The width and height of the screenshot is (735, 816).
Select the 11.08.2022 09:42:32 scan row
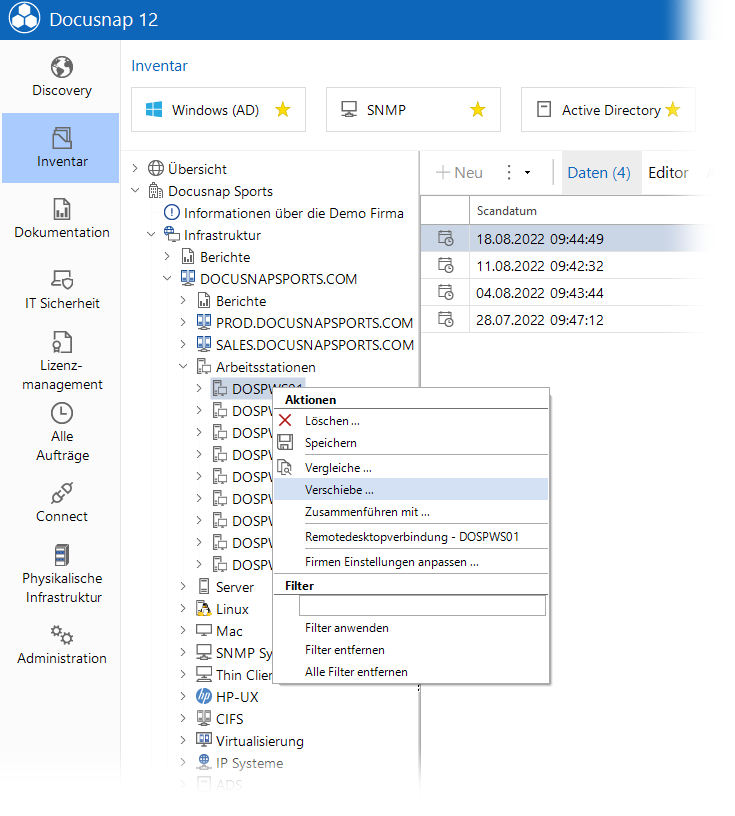[x=565, y=266]
